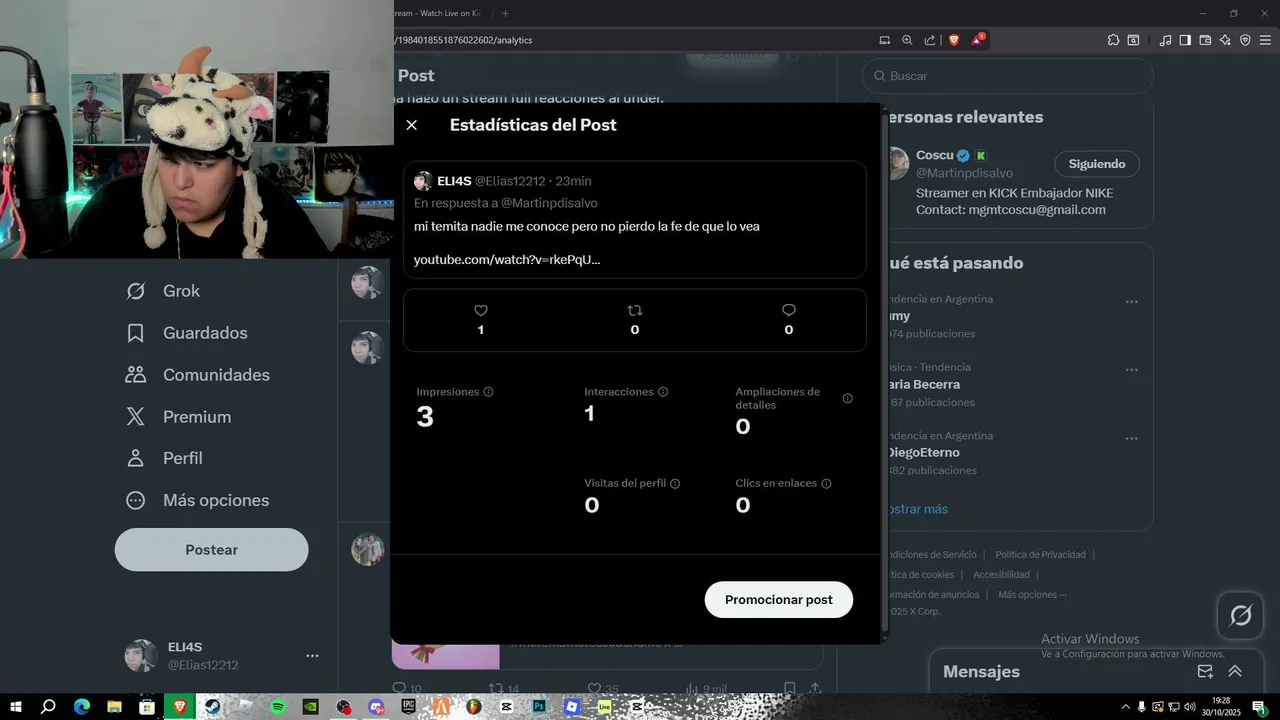This screenshot has height=720, width=1280.
Task: Click the info icon next to Impresiones
Action: pyautogui.click(x=488, y=392)
